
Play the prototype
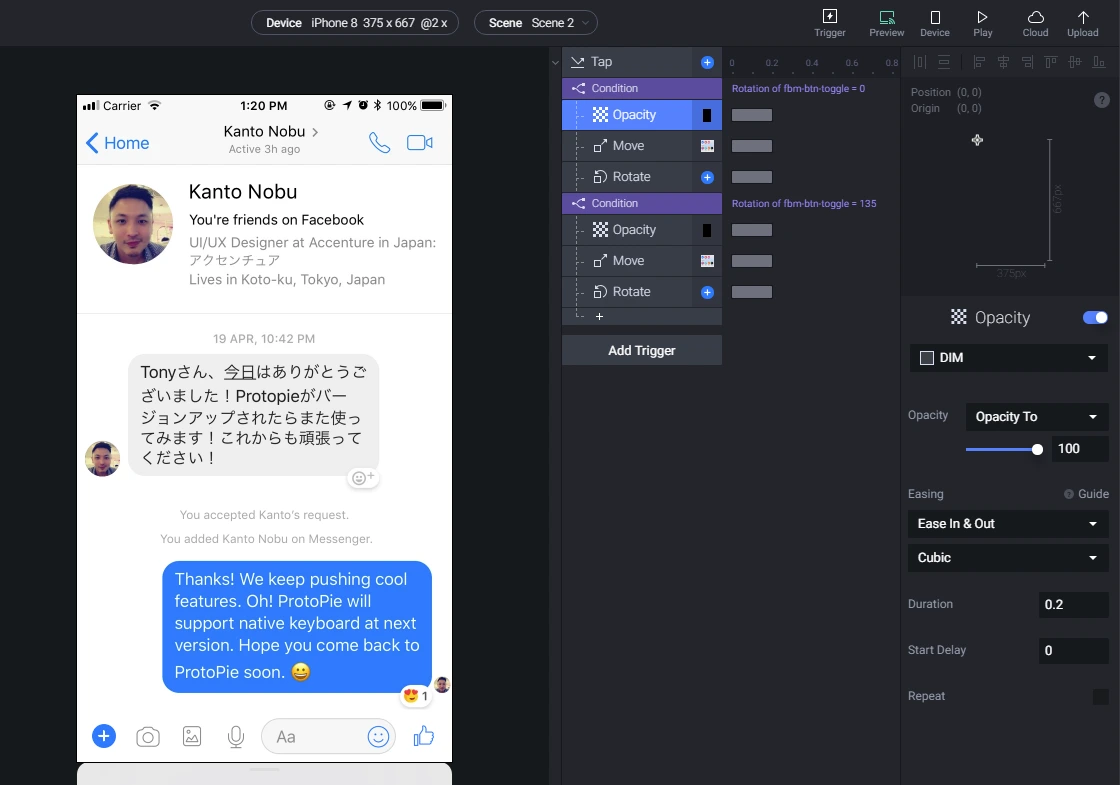point(982,23)
